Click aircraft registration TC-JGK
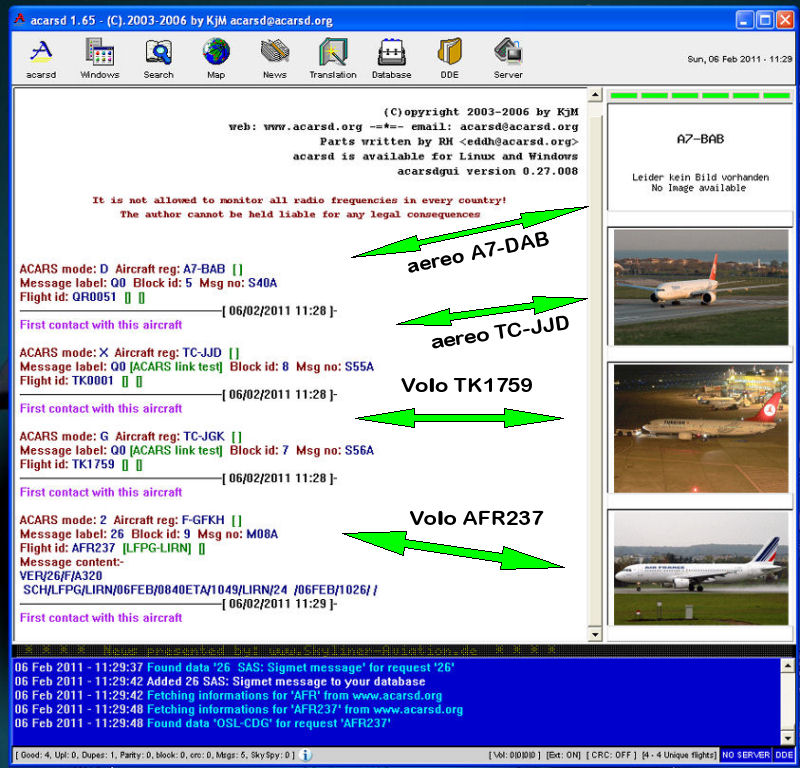 pyautogui.click(x=204, y=436)
